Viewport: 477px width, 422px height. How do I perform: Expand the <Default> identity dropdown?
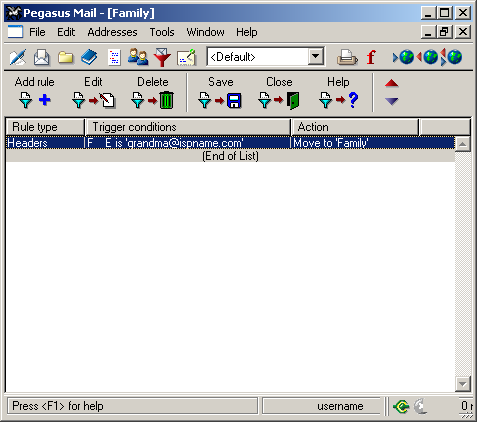pos(315,57)
